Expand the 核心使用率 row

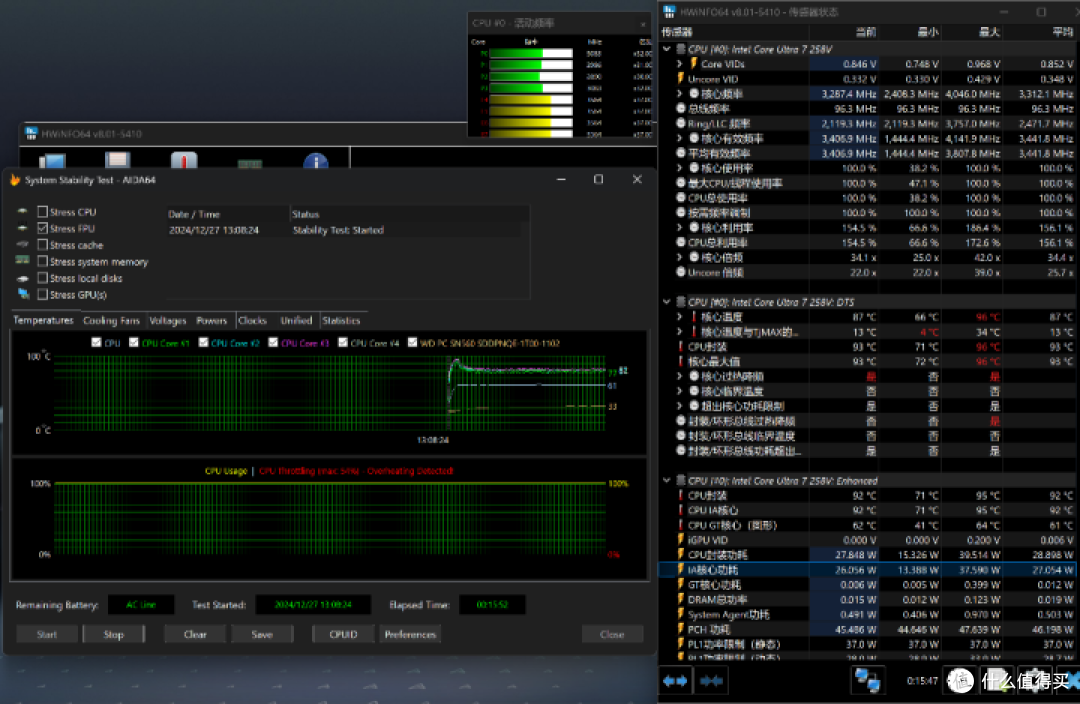[679, 168]
